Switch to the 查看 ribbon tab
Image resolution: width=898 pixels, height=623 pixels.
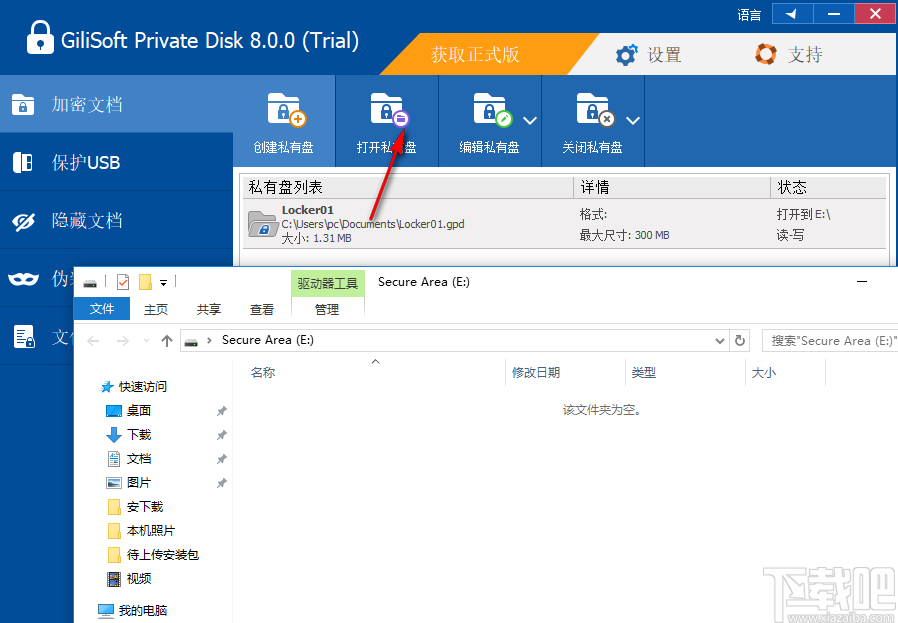[261, 309]
